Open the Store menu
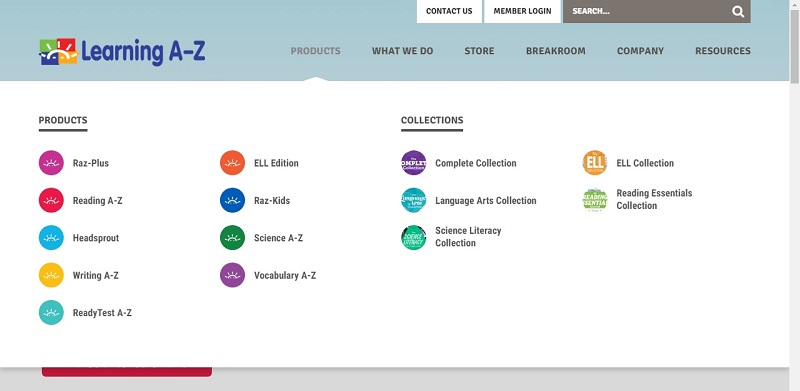Screen dimensions: 800x391 click(479, 51)
